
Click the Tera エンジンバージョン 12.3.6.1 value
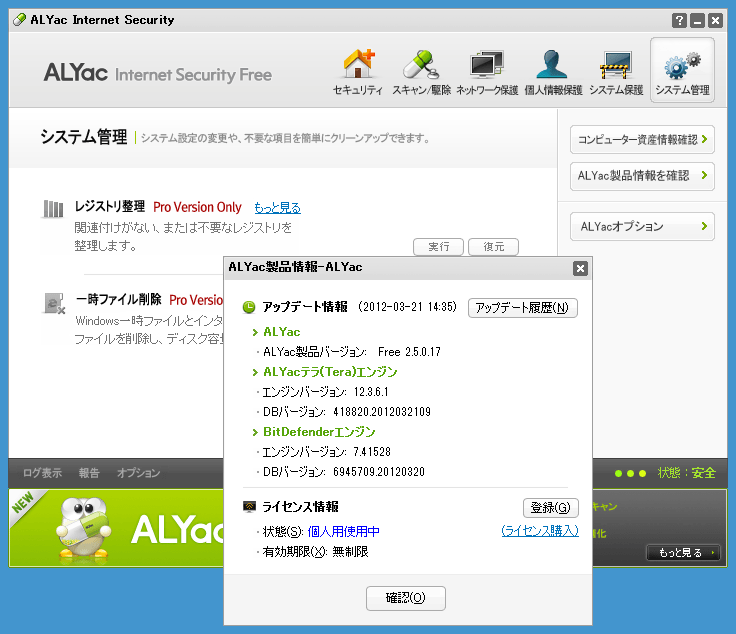(x=371, y=392)
